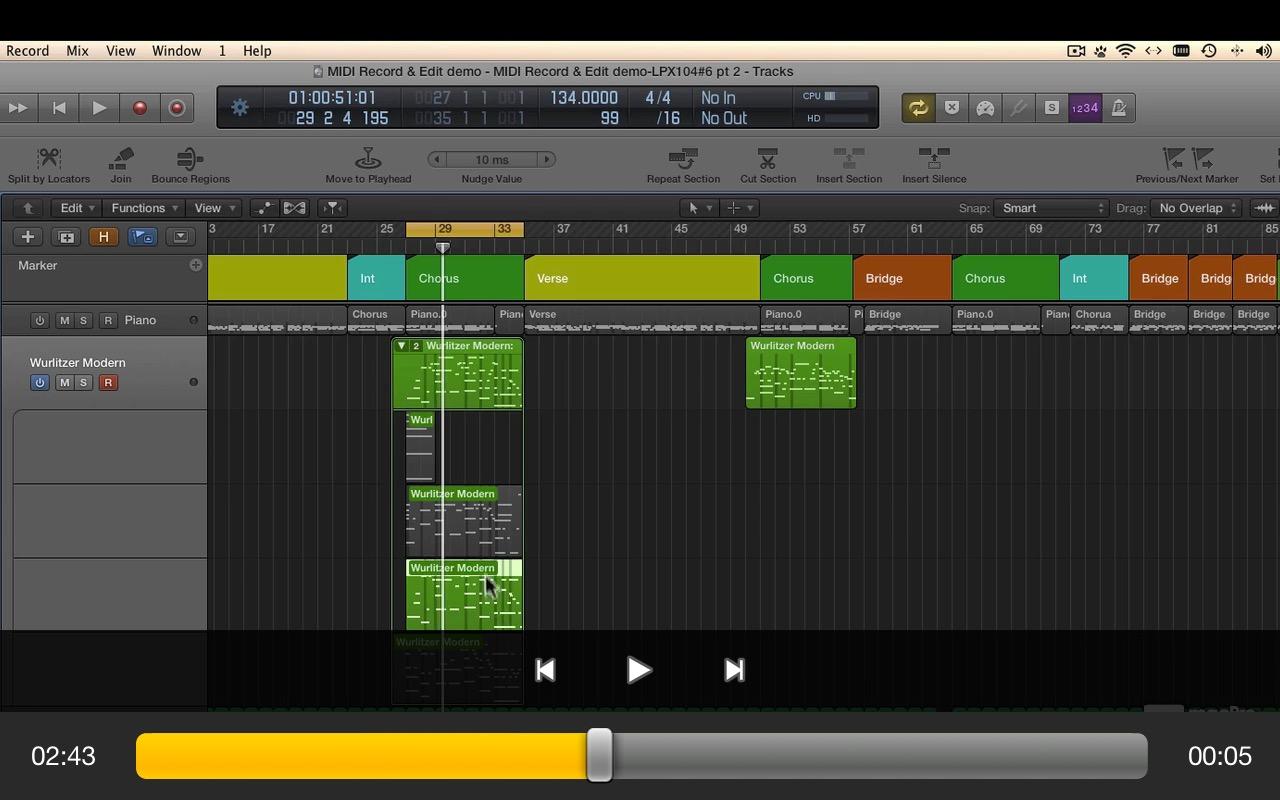Image resolution: width=1280 pixels, height=800 pixels.
Task: Click the Cut Section icon
Action: tap(767, 159)
